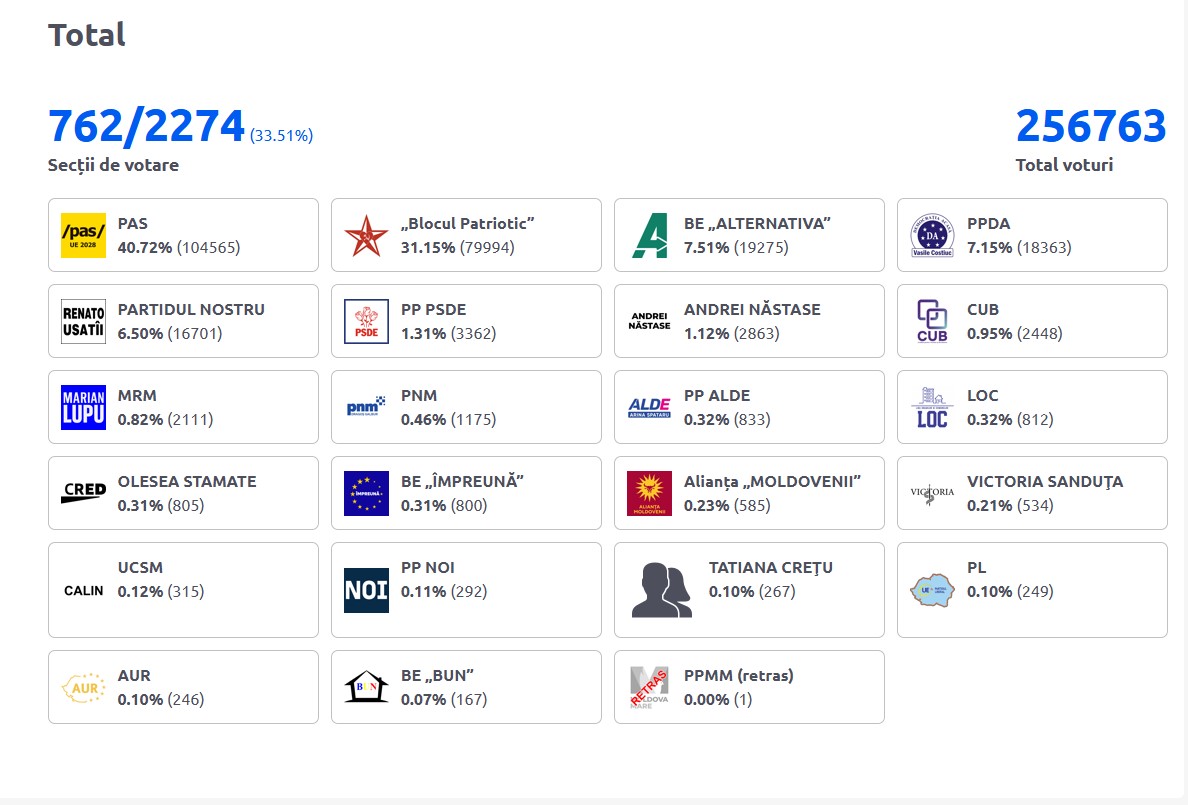
Task: Click the 0.95% (2448) result
Action: click(1014, 334)
